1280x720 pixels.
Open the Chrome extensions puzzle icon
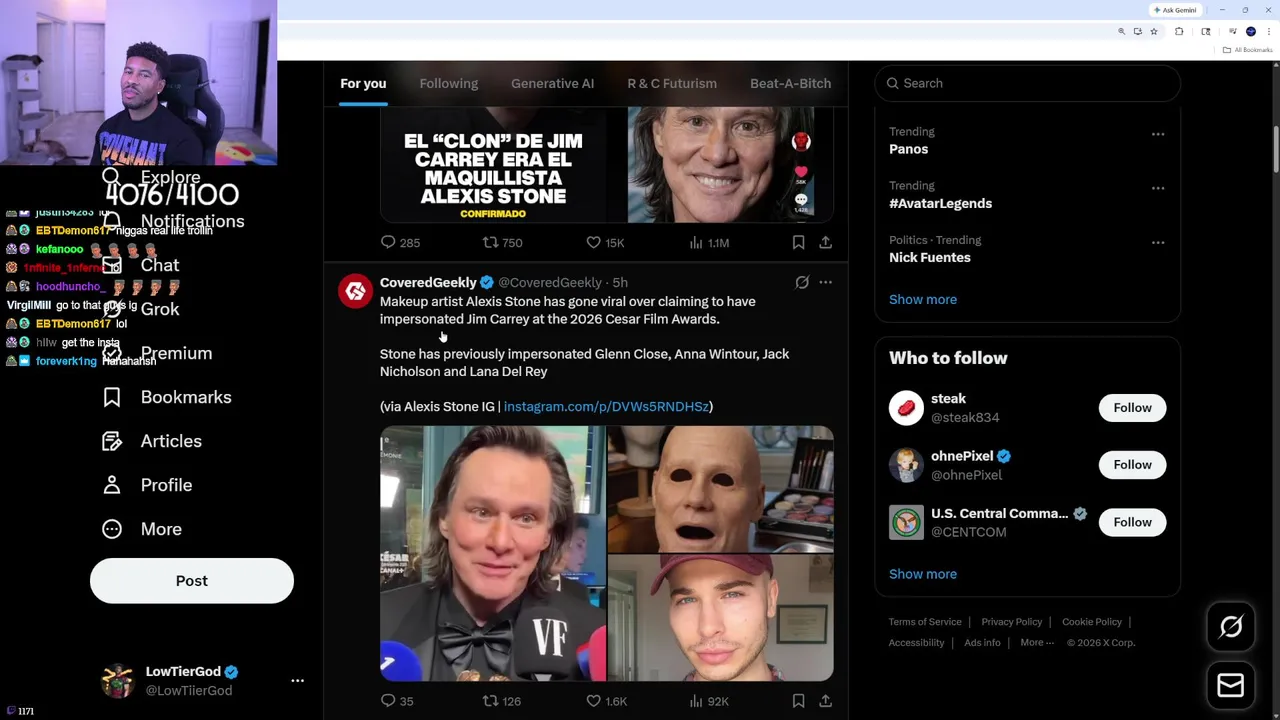pos(1179,32)
